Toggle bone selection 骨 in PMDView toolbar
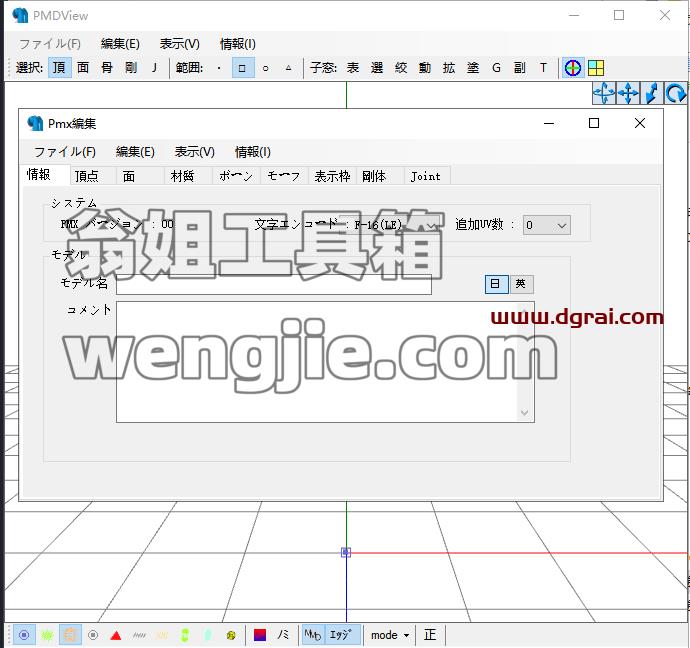690x648 pixels. 107,68
